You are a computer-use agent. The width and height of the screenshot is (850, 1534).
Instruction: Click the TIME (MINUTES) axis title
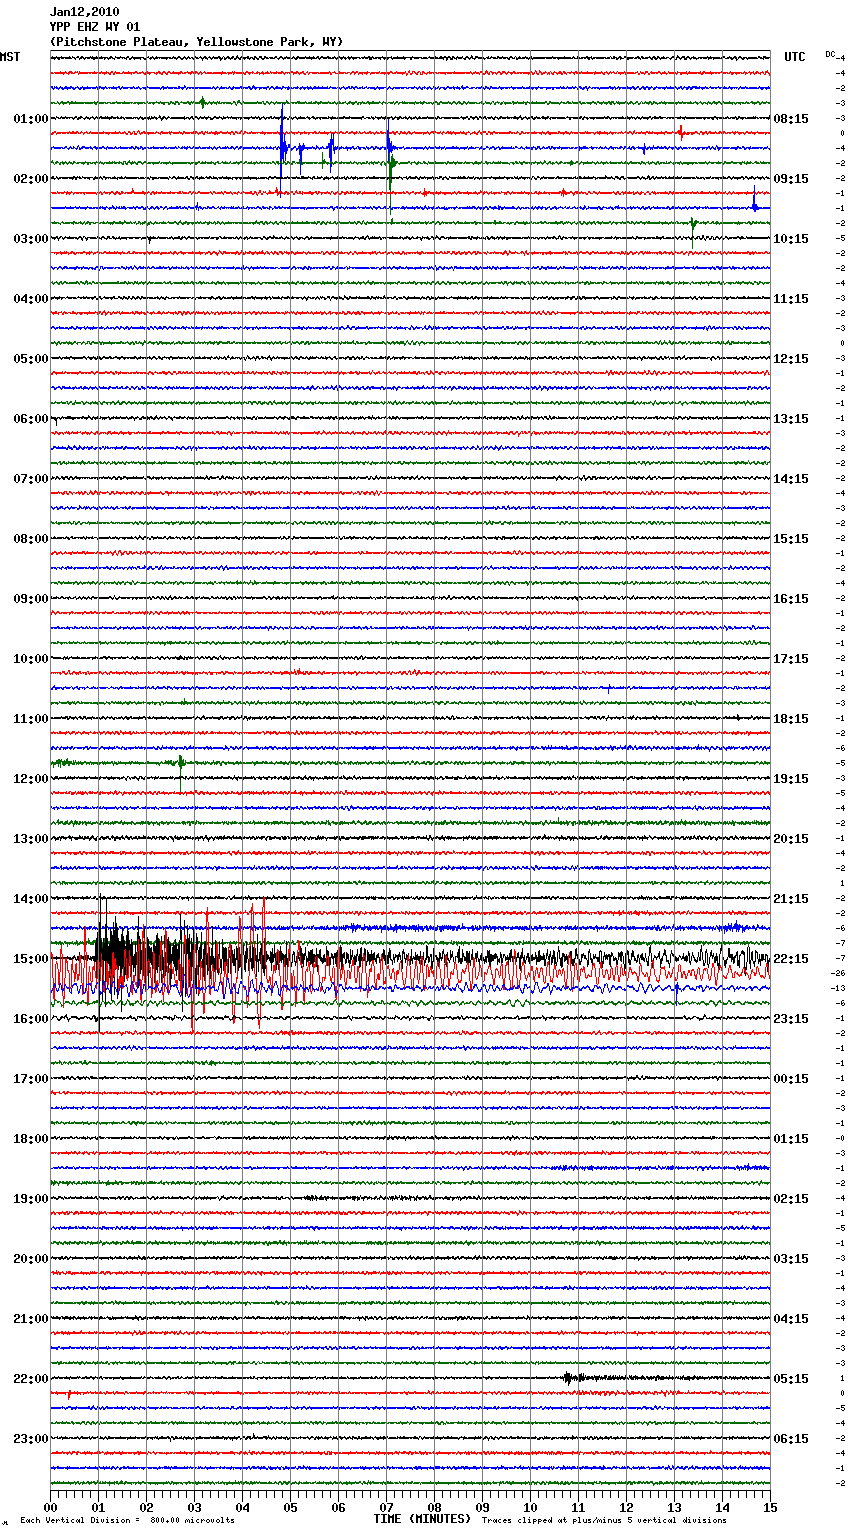422,1519
